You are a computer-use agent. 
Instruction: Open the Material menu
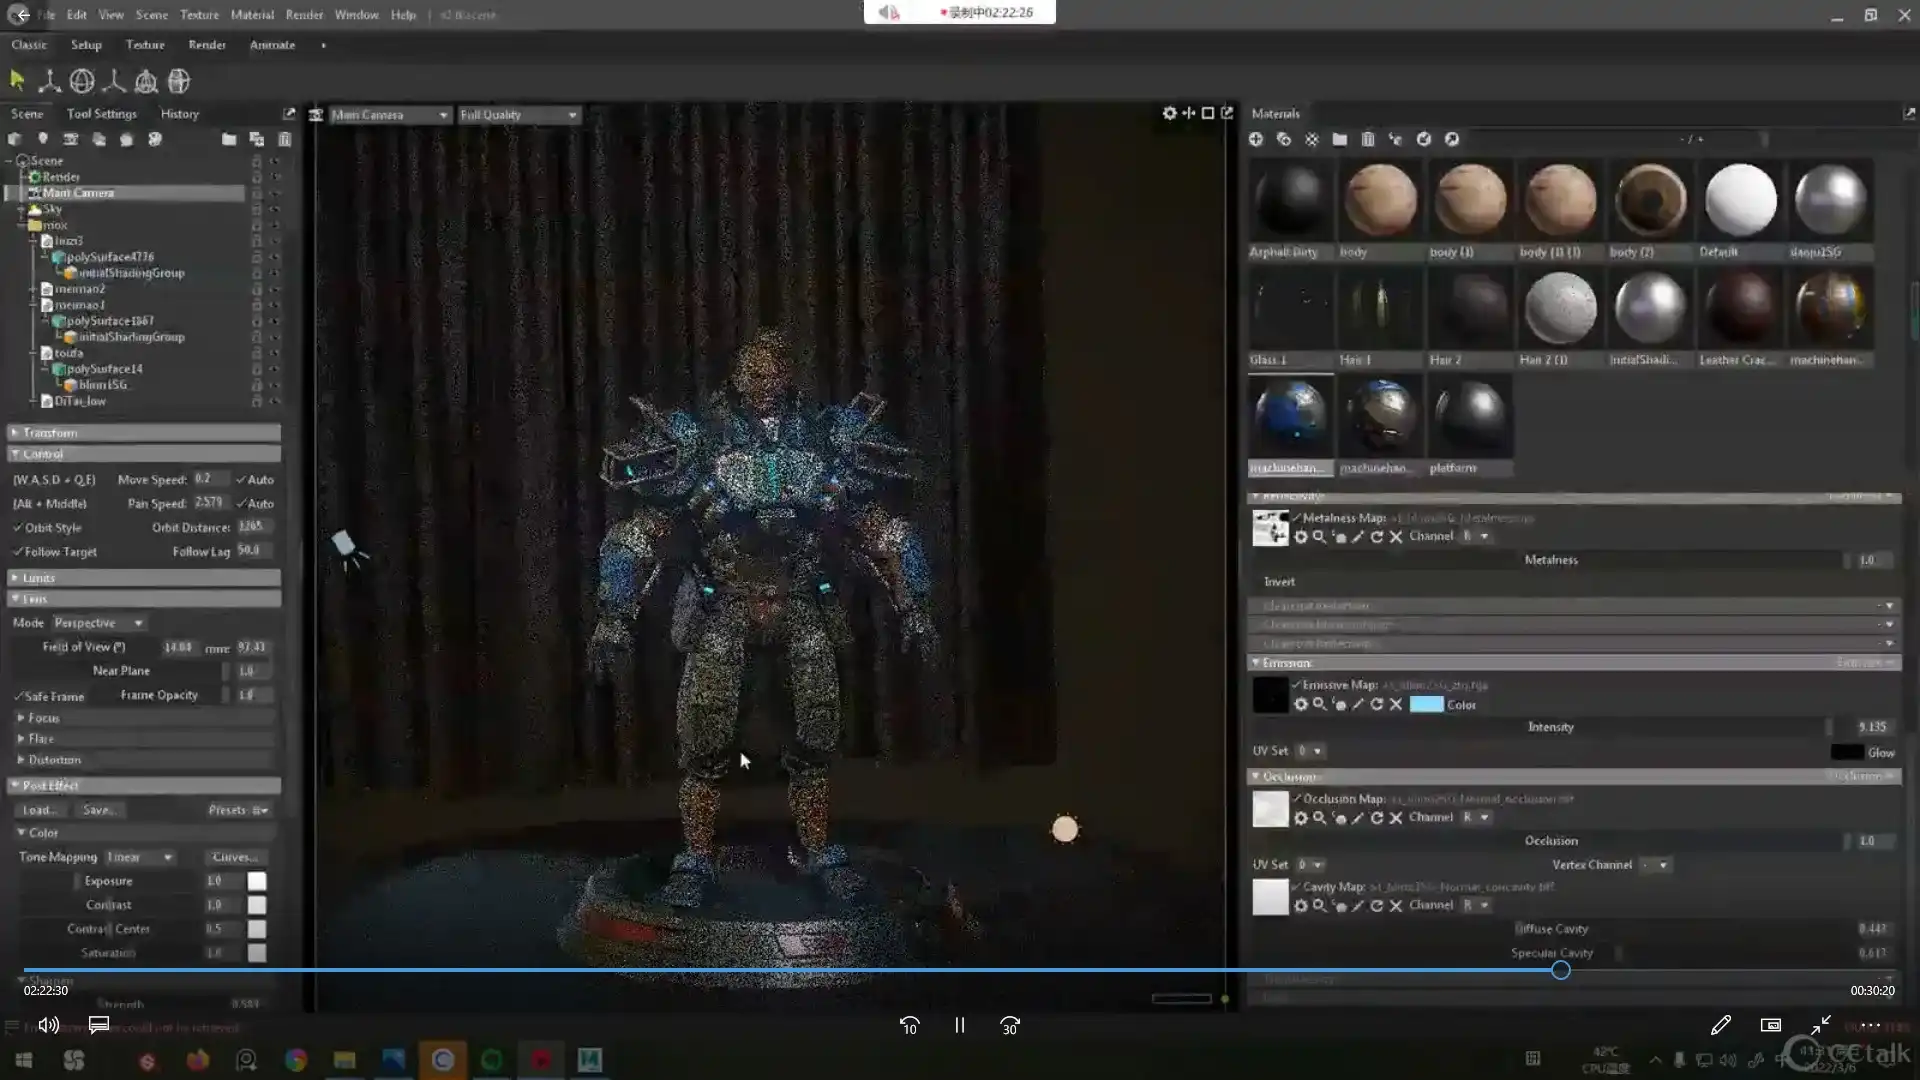(x=252, y=15)
